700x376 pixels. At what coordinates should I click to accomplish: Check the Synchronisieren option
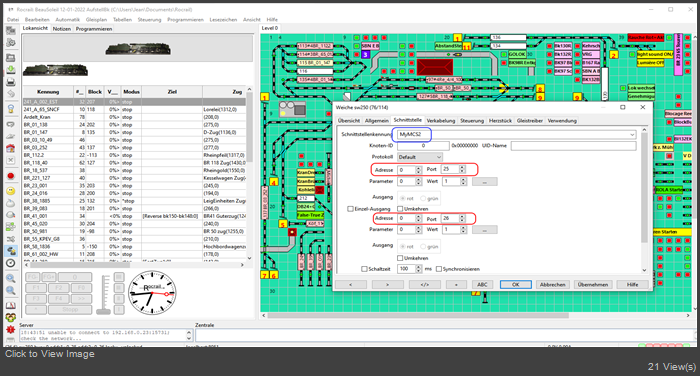click(439, 269)
